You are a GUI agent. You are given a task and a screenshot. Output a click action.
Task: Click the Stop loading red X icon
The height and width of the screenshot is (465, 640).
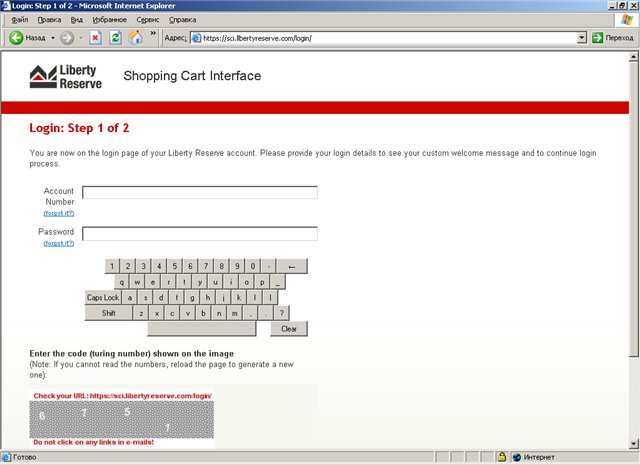(96, 38)
